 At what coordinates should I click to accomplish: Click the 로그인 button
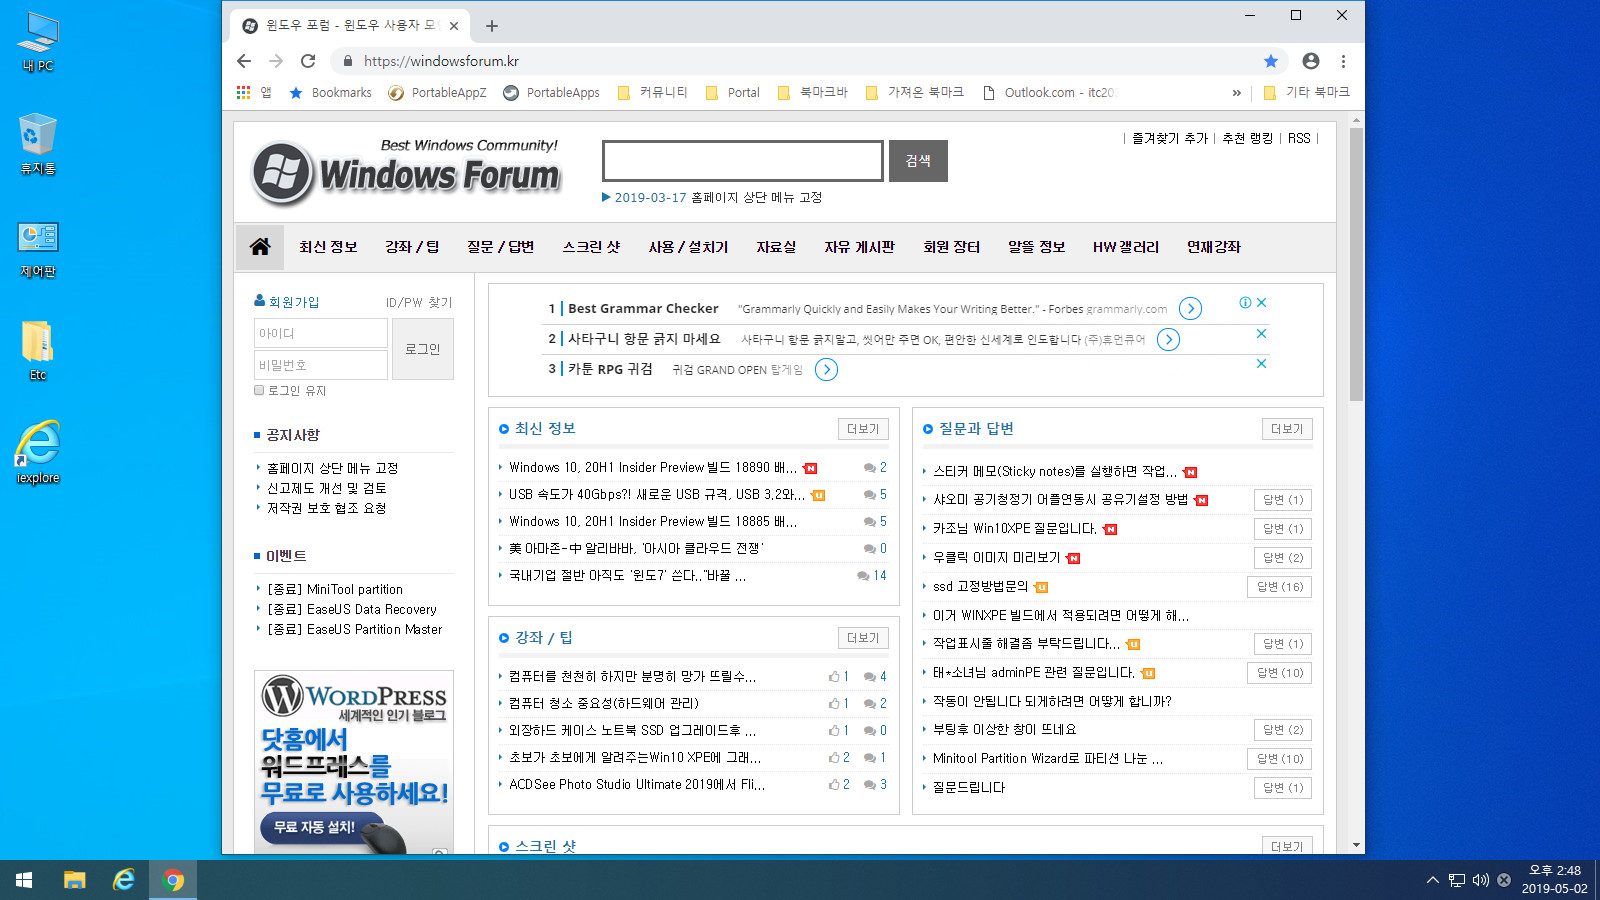423,349
